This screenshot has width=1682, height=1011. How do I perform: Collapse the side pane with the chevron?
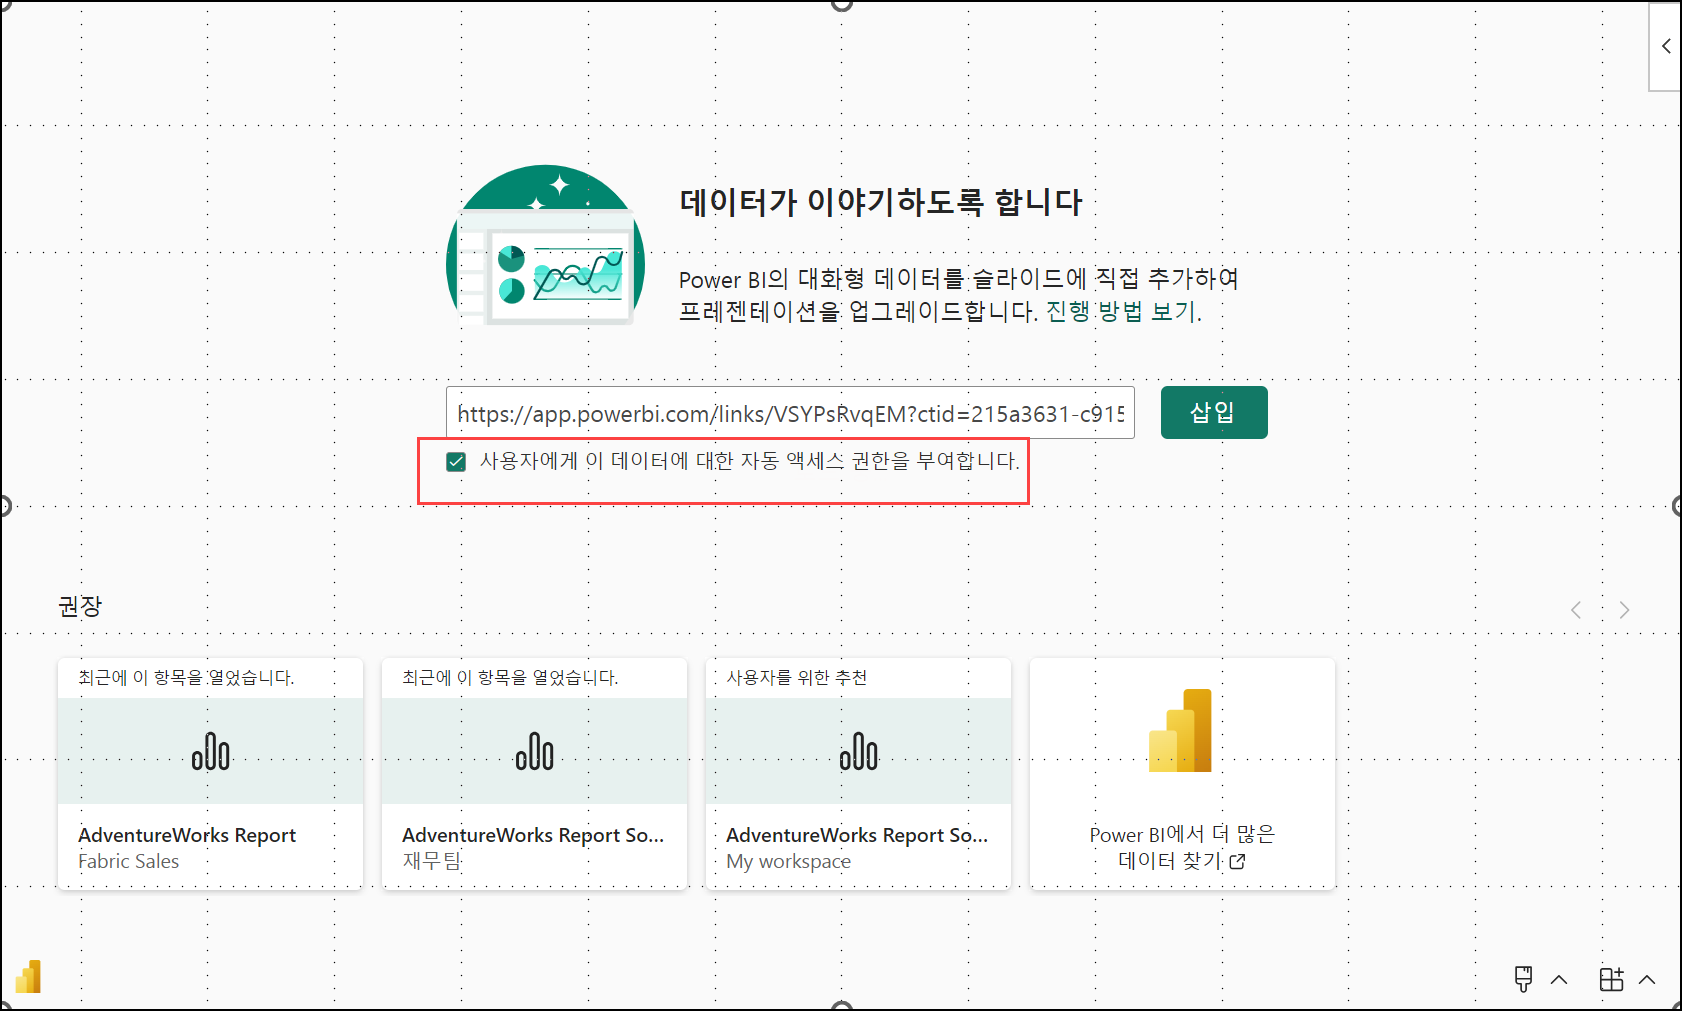[1666, 46]
